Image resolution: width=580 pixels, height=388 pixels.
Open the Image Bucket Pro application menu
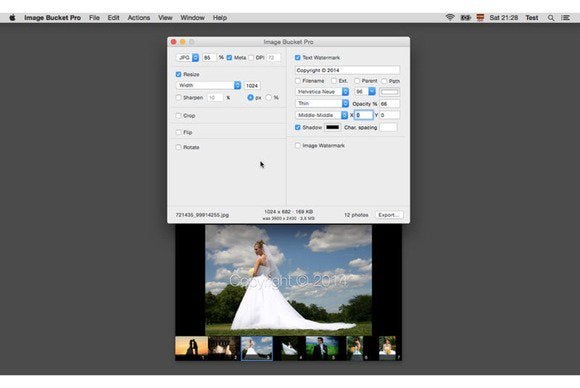[53, 18]
